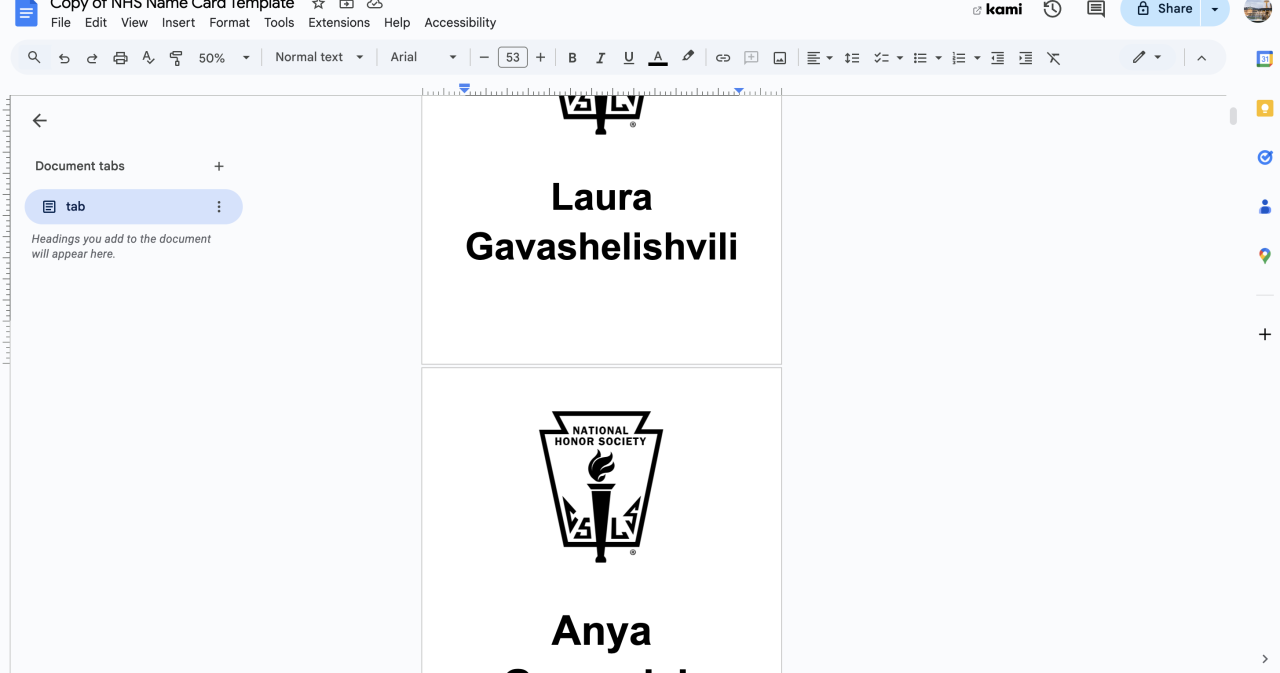This screenshot has width=1280, height=673.
Task: Open the Tools menu
Action: coord(279,22)
